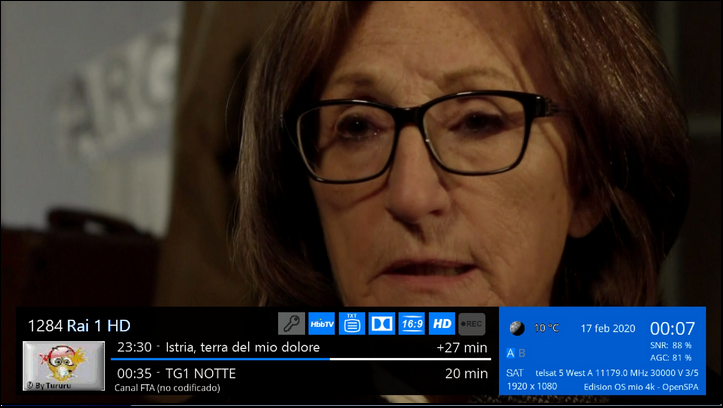The image size is (723, 408).
Task: Click the HbbTV indicator icon
Action: coord(322,324)
